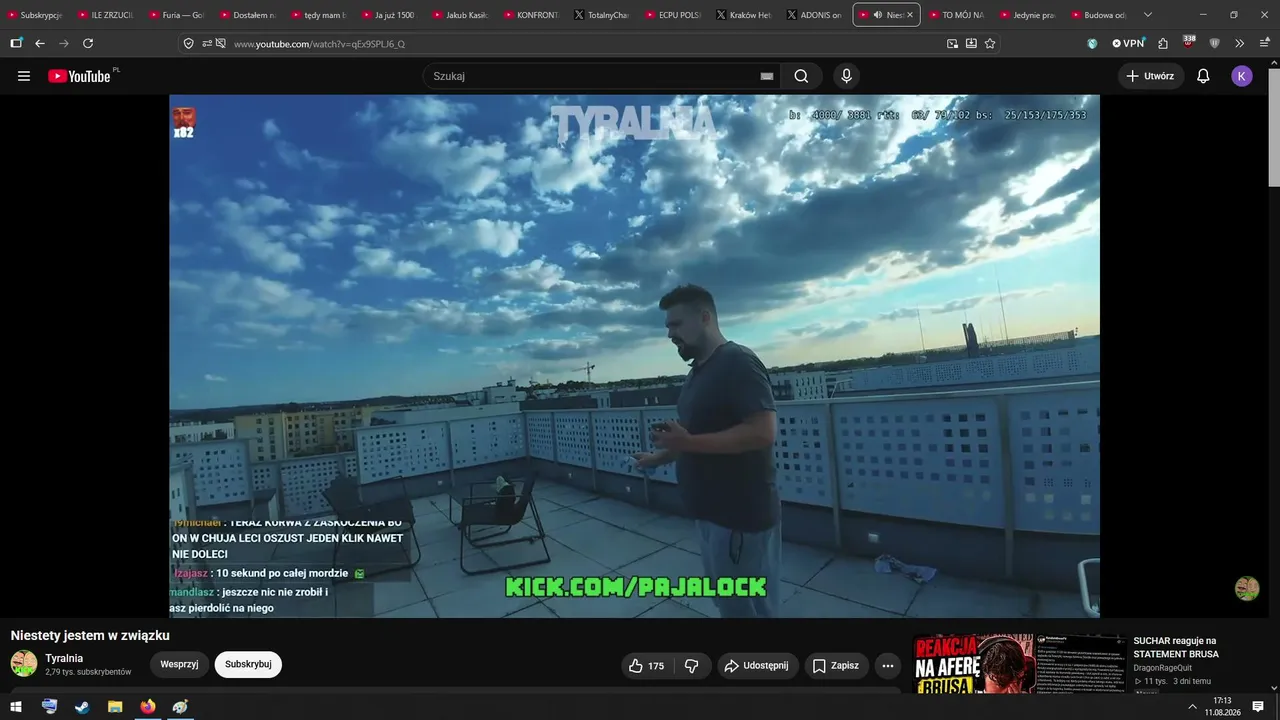Start voice search with the microphone
1280x720 pixels.
pyautogui.click(x=847, y=76)
